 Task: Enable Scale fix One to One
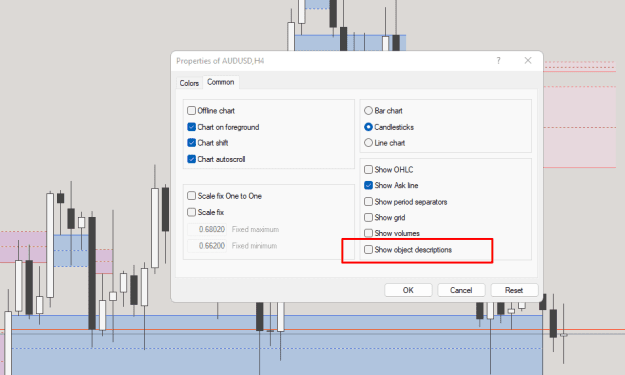pos(192,196)
